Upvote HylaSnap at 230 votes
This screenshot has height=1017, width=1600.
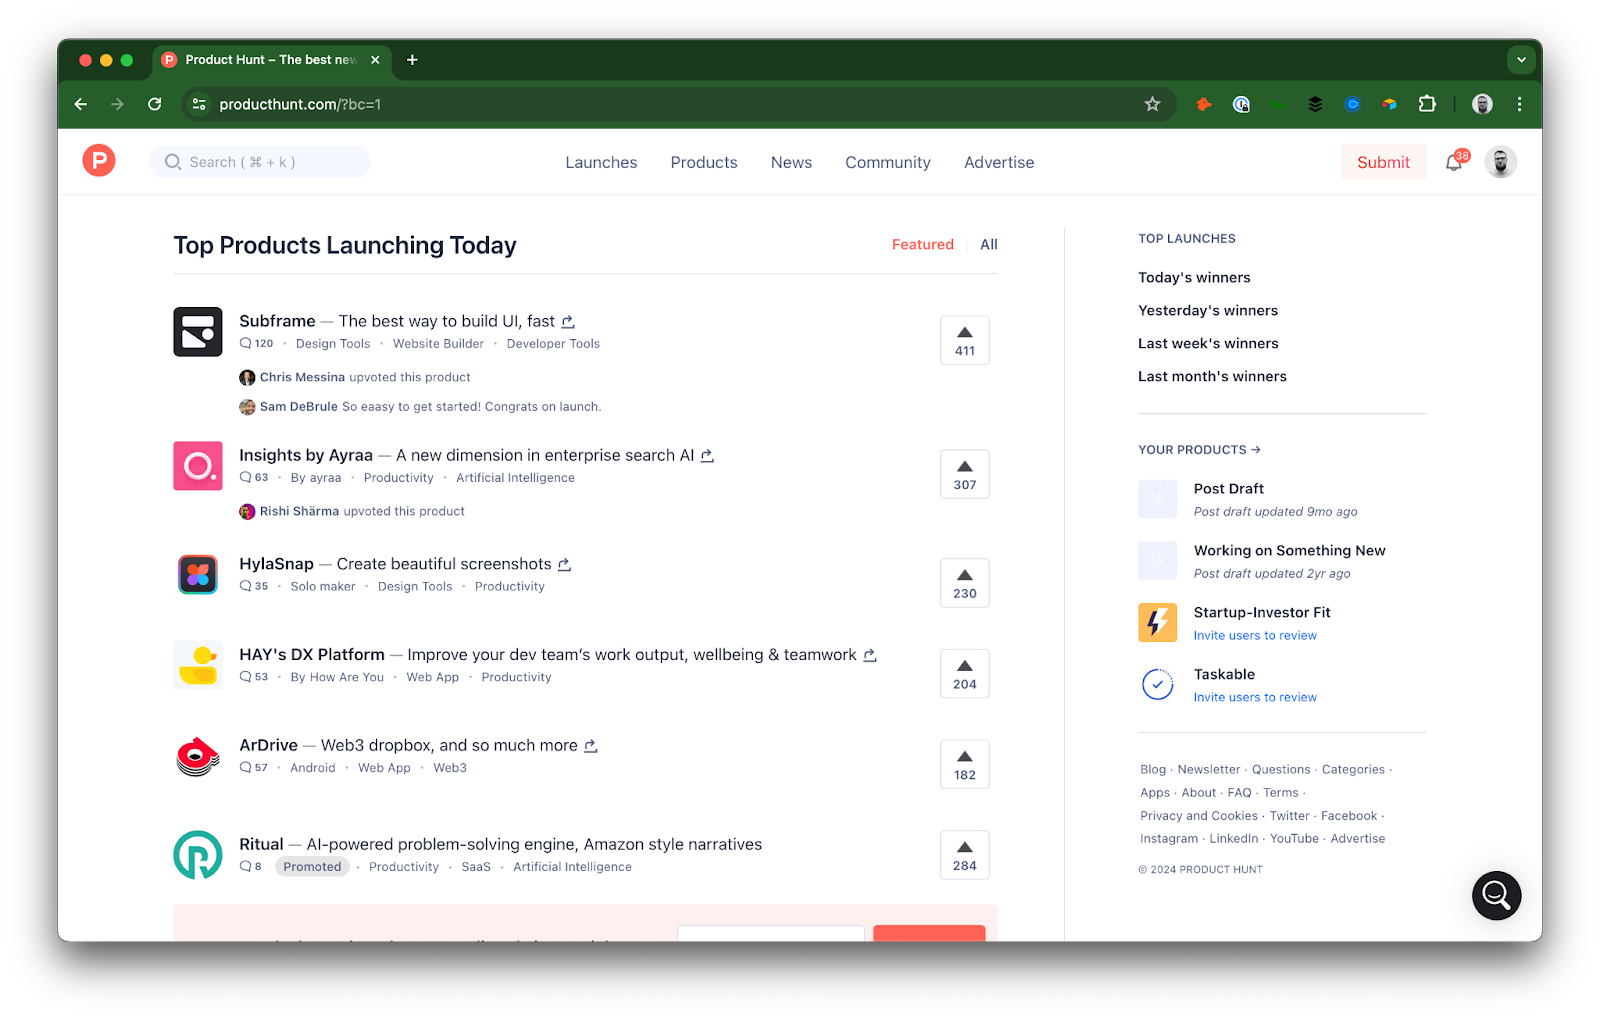click(965, 584)
